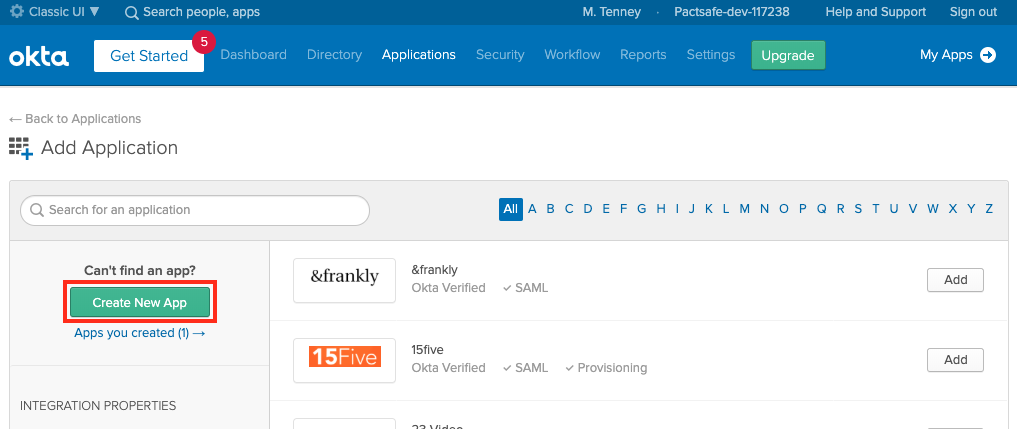Add the 15five application
The image size is (1017, 429).
coord(955,360)
